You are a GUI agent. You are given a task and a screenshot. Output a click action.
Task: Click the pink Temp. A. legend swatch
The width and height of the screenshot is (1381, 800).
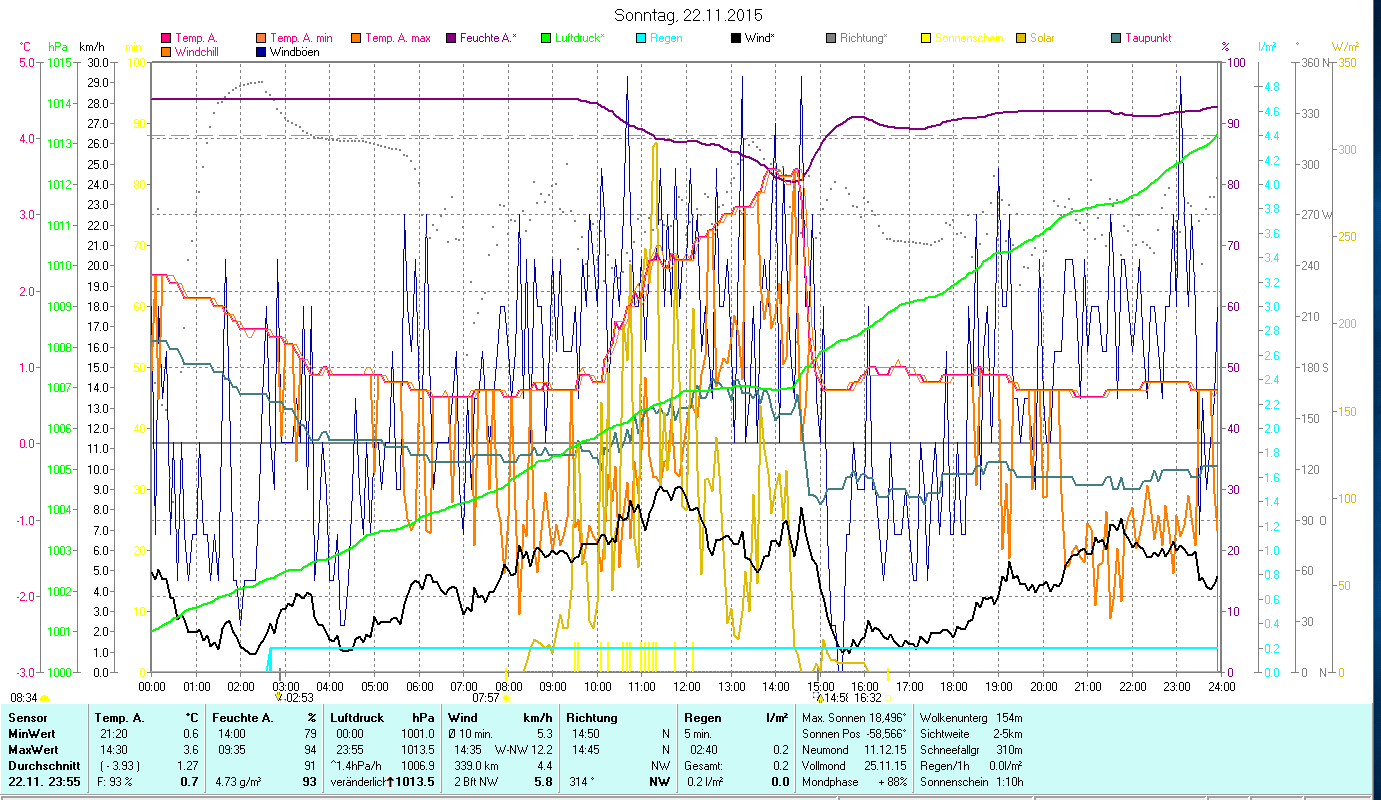[166, 39]
